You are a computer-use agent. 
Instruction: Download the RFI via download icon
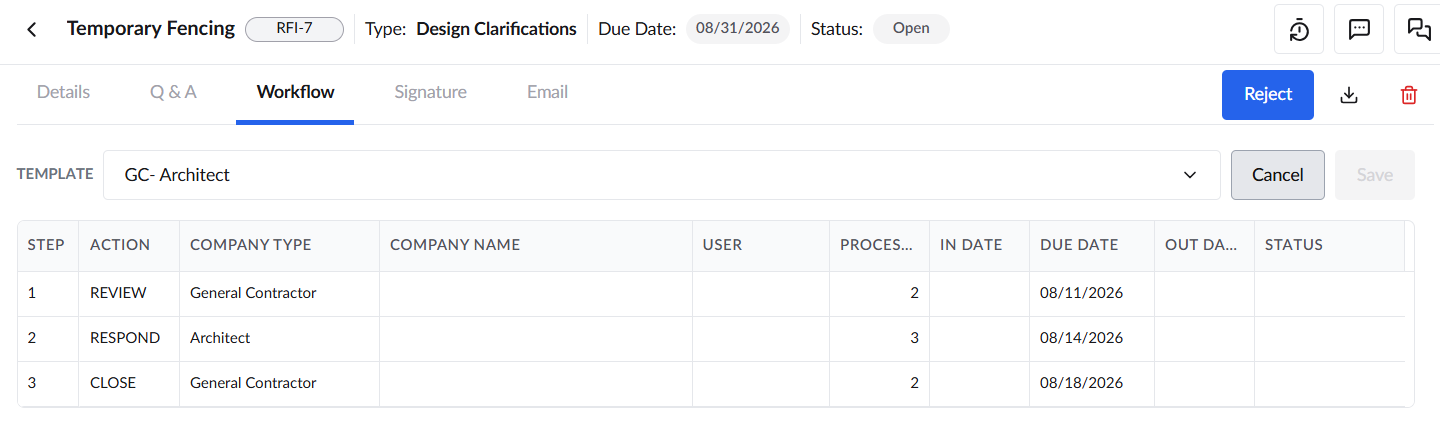coord(1349,95)
